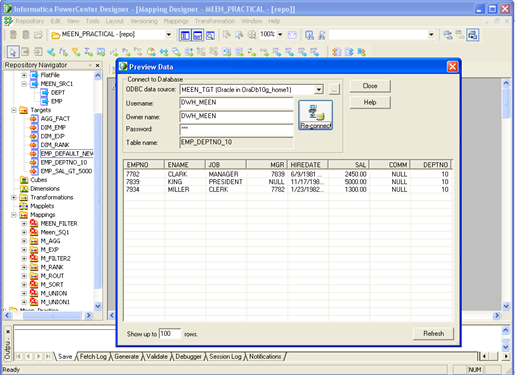Click the PRESIDENT cell in JOB column
515x375 pixels.
(x=225, y=182)
